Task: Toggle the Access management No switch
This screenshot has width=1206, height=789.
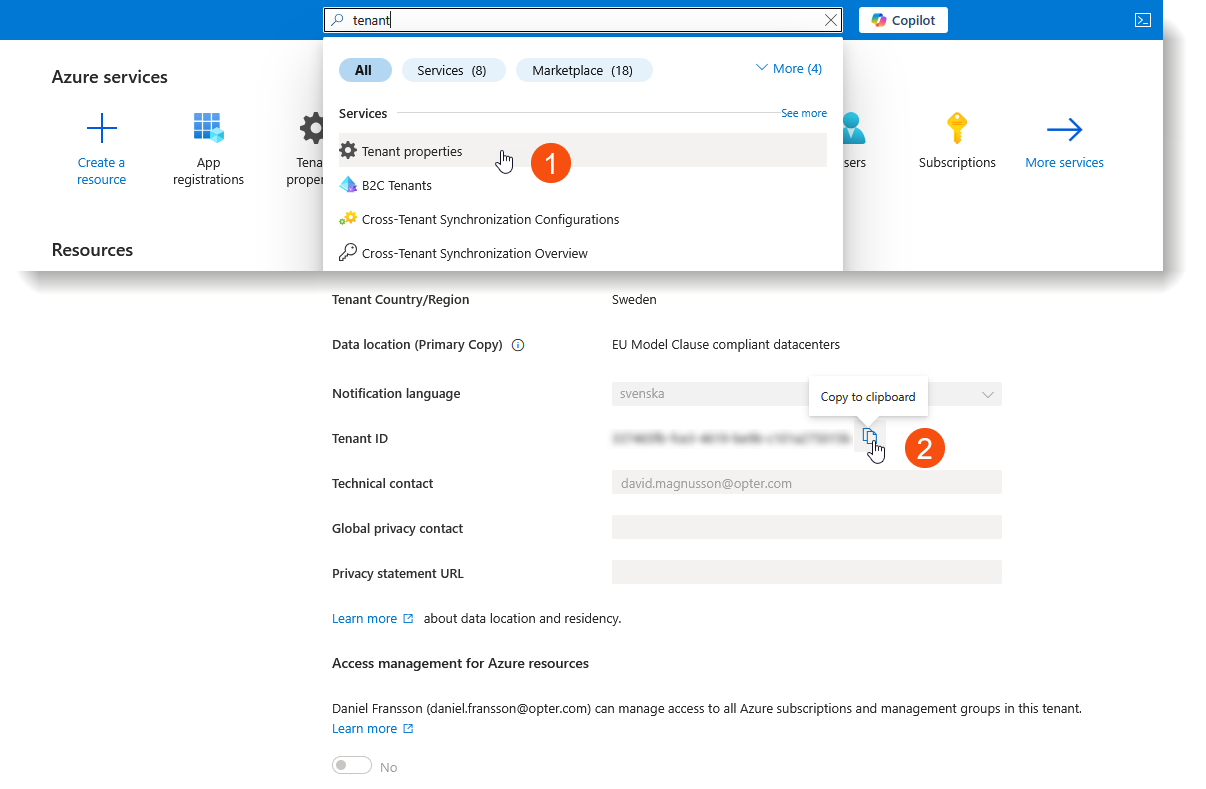Action: 352,766
